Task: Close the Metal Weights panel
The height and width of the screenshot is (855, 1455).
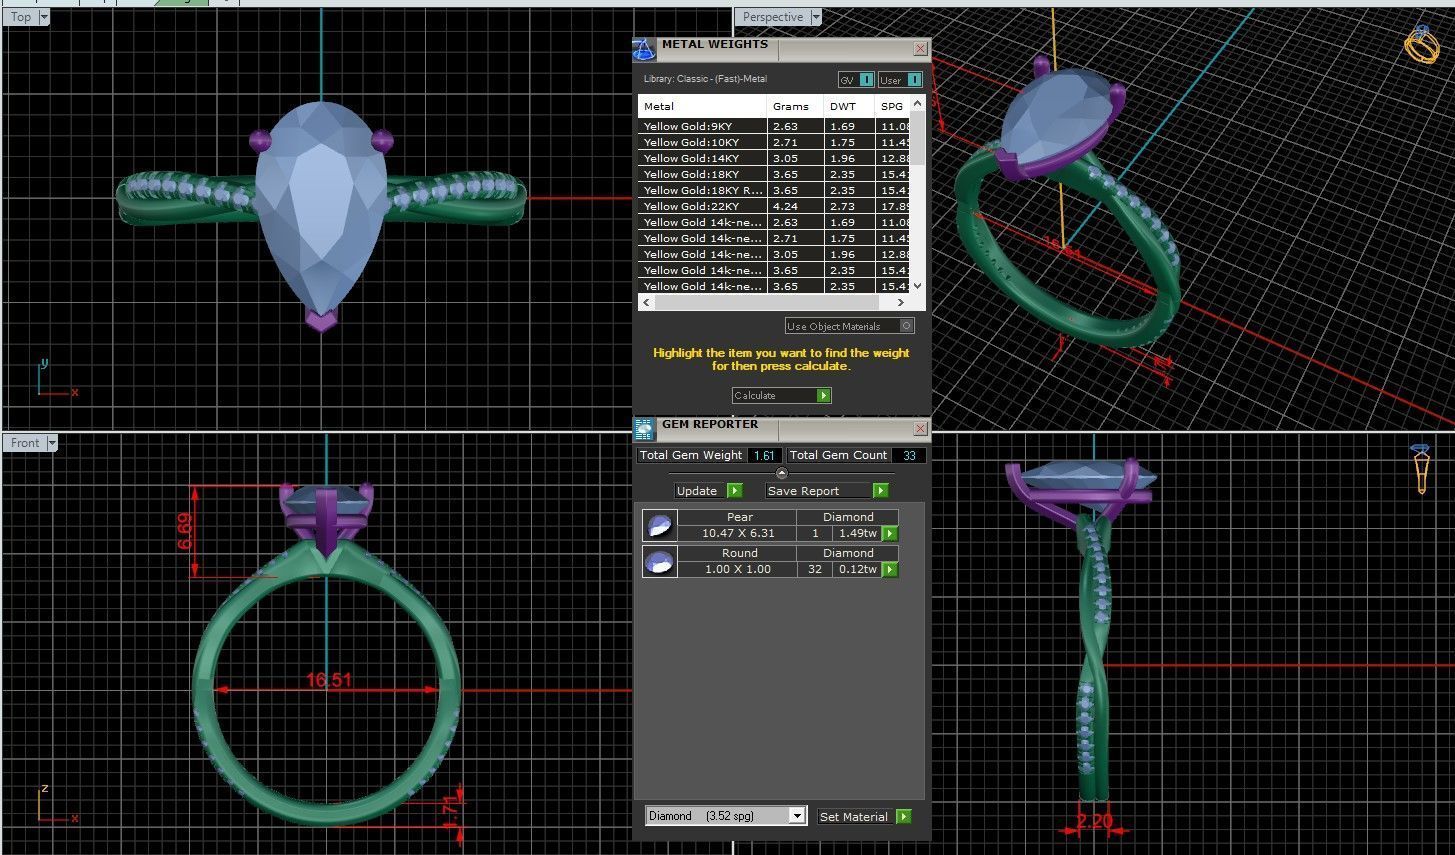Action: tap(920, 48)
